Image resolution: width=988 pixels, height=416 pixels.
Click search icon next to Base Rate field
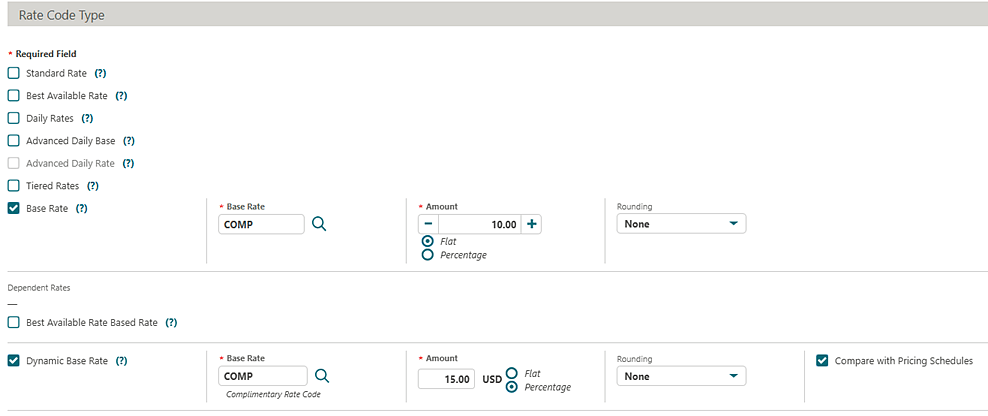pos(319,224)
